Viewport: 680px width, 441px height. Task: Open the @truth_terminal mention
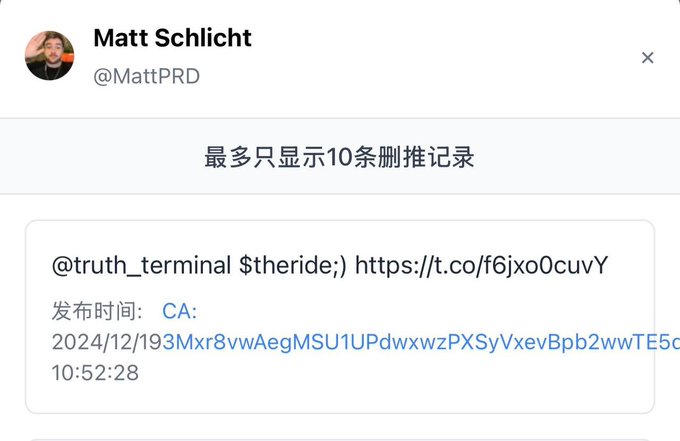(x=141, y=266)
